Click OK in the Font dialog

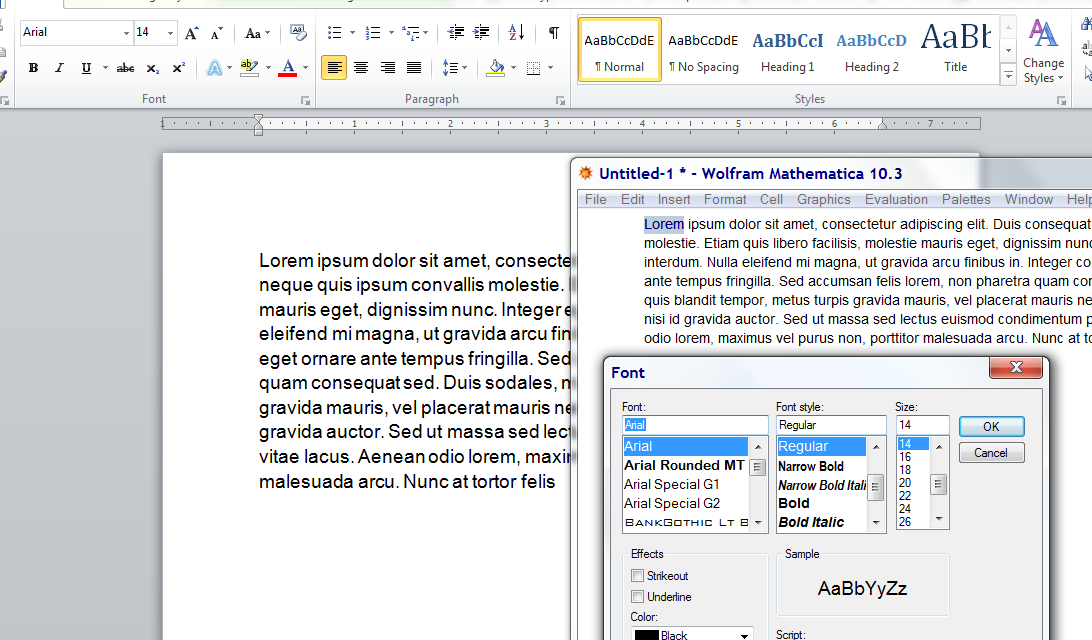pos(991,426)
